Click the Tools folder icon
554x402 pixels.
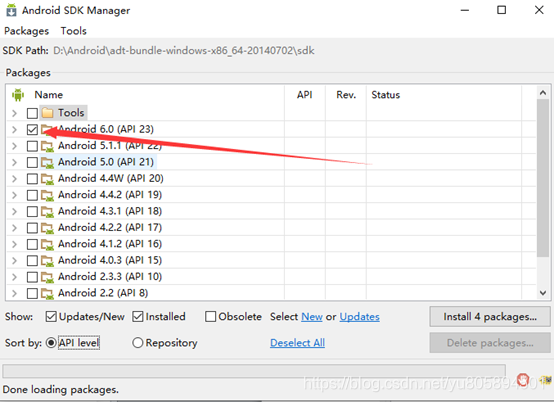coord(47,113)
